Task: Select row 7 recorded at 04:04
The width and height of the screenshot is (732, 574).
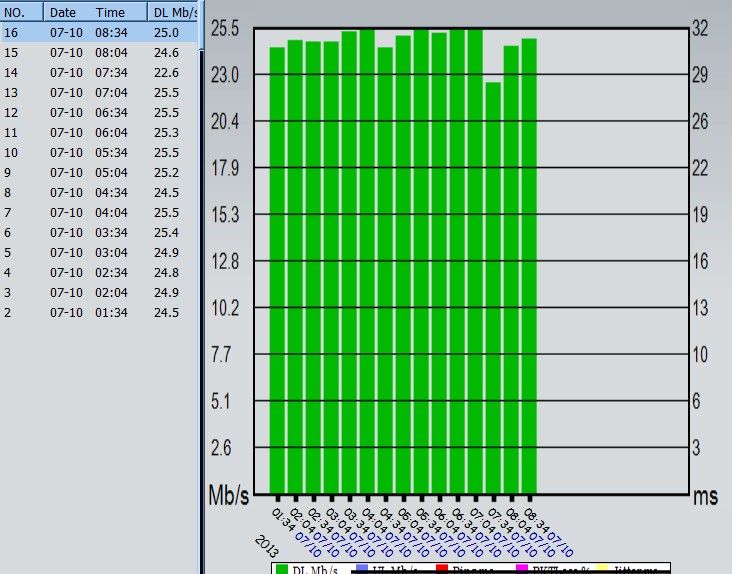Action: click(x=99, y=213)
